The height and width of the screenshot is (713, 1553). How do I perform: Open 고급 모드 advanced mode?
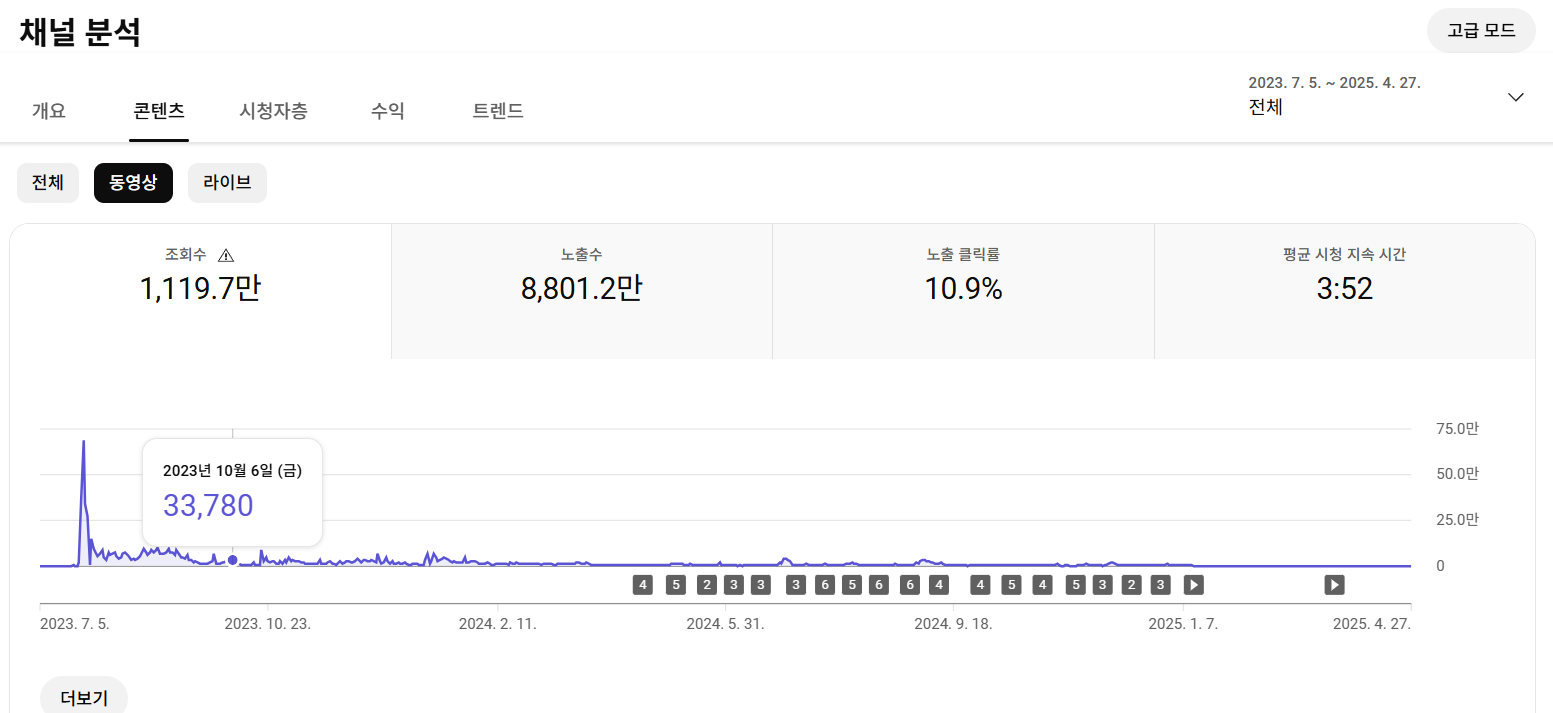[1480, 30]
